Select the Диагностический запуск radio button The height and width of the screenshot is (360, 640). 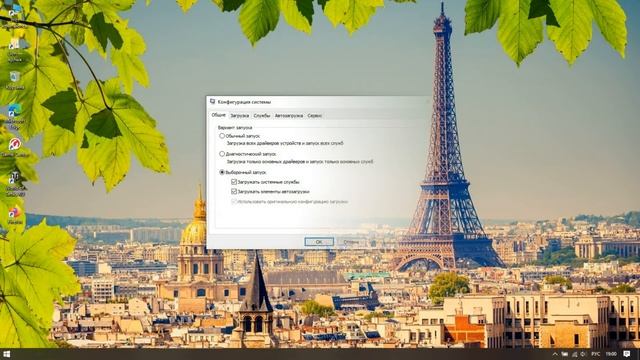click(x=222, y=154)
